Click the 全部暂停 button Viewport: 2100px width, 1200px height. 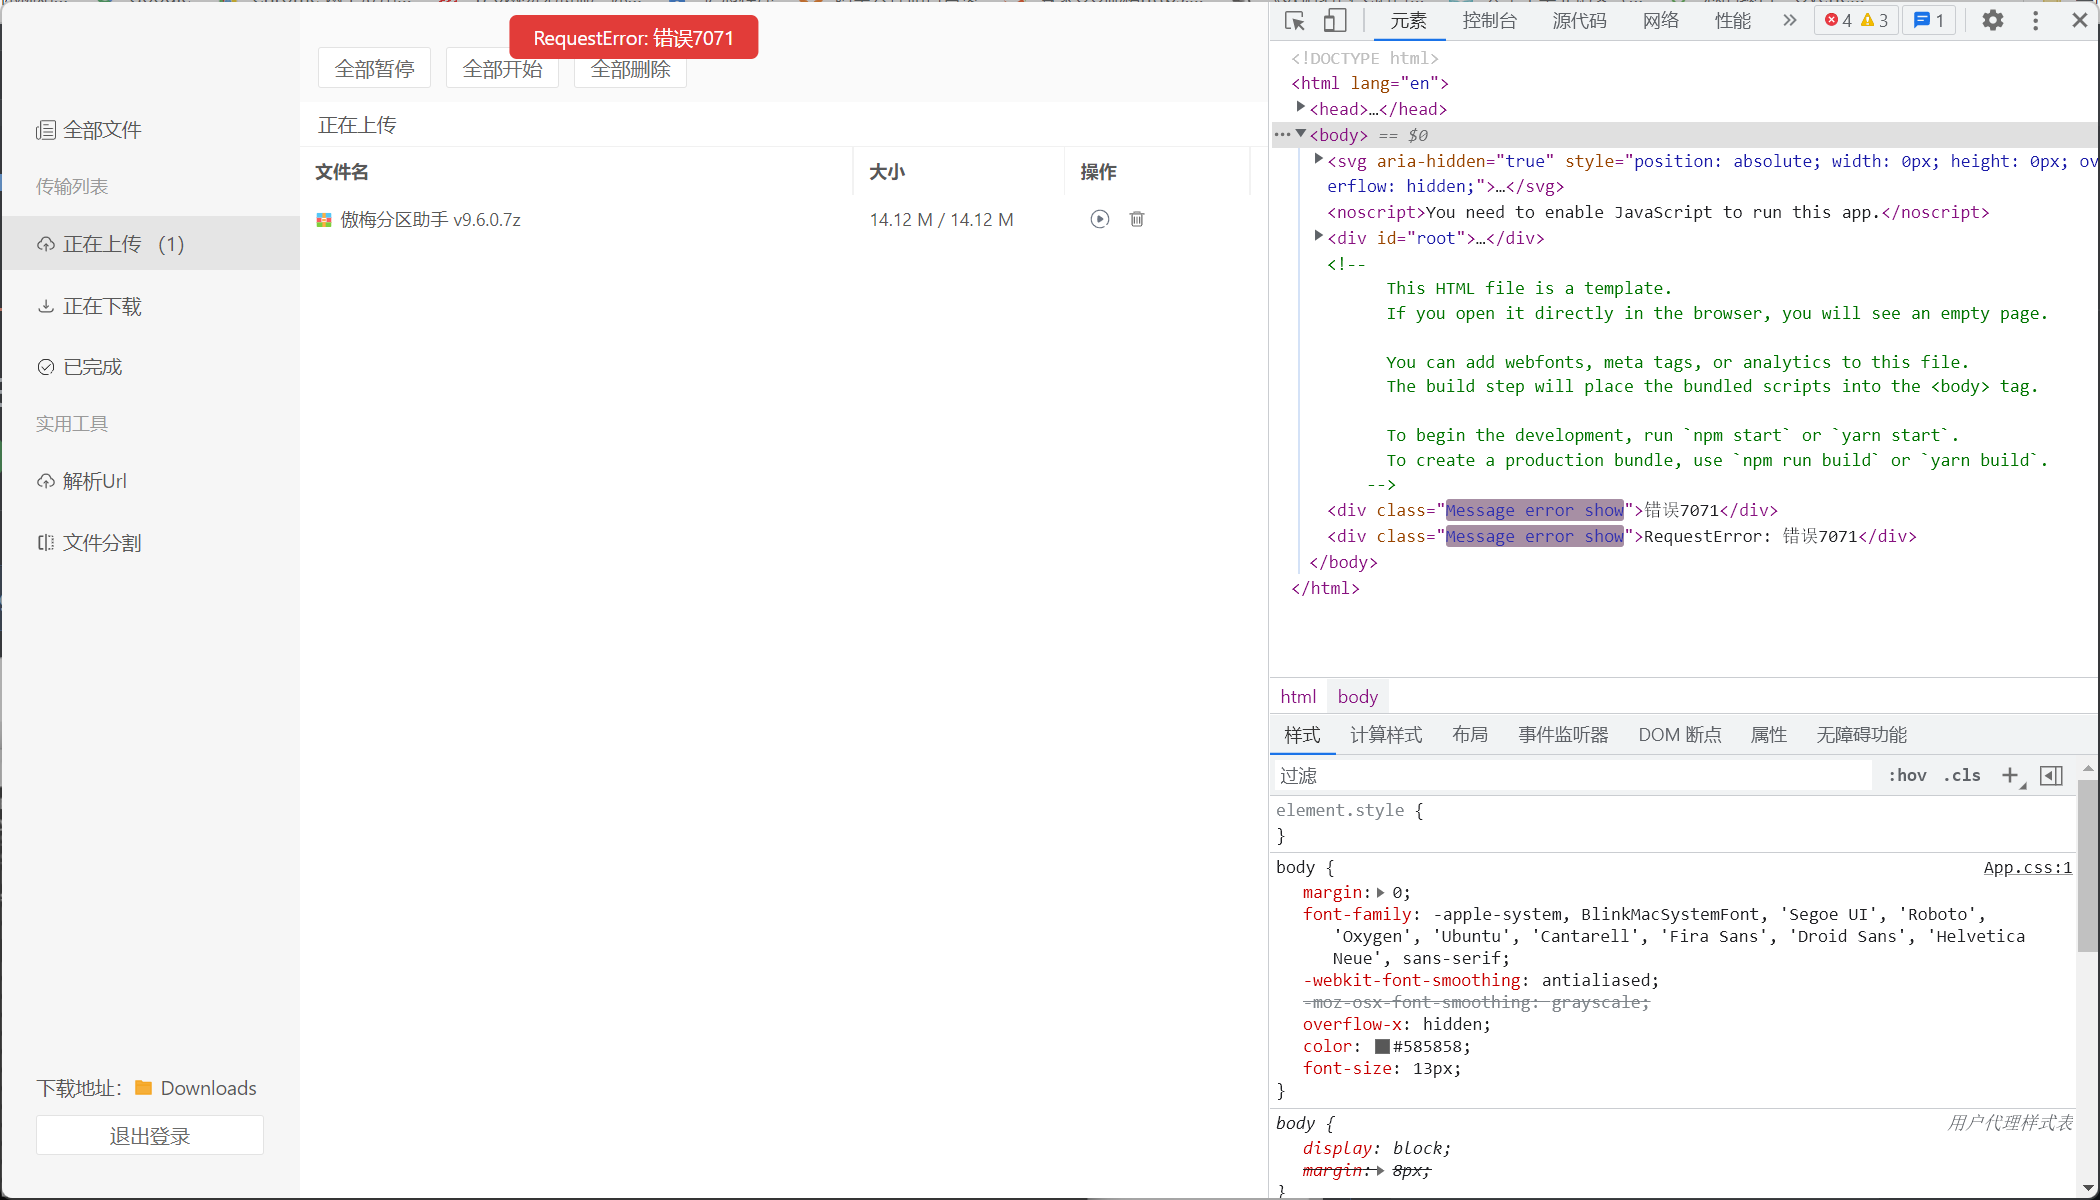(x=373, y=67)
